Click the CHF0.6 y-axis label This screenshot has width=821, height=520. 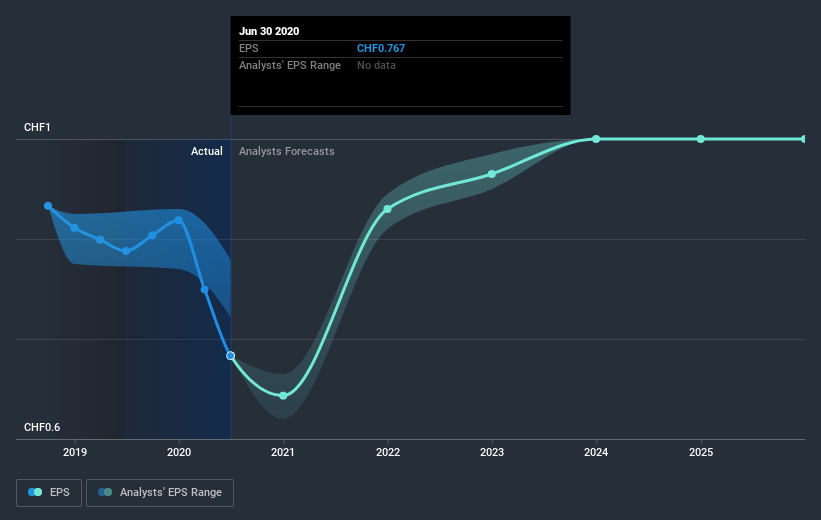click(42, 427)
